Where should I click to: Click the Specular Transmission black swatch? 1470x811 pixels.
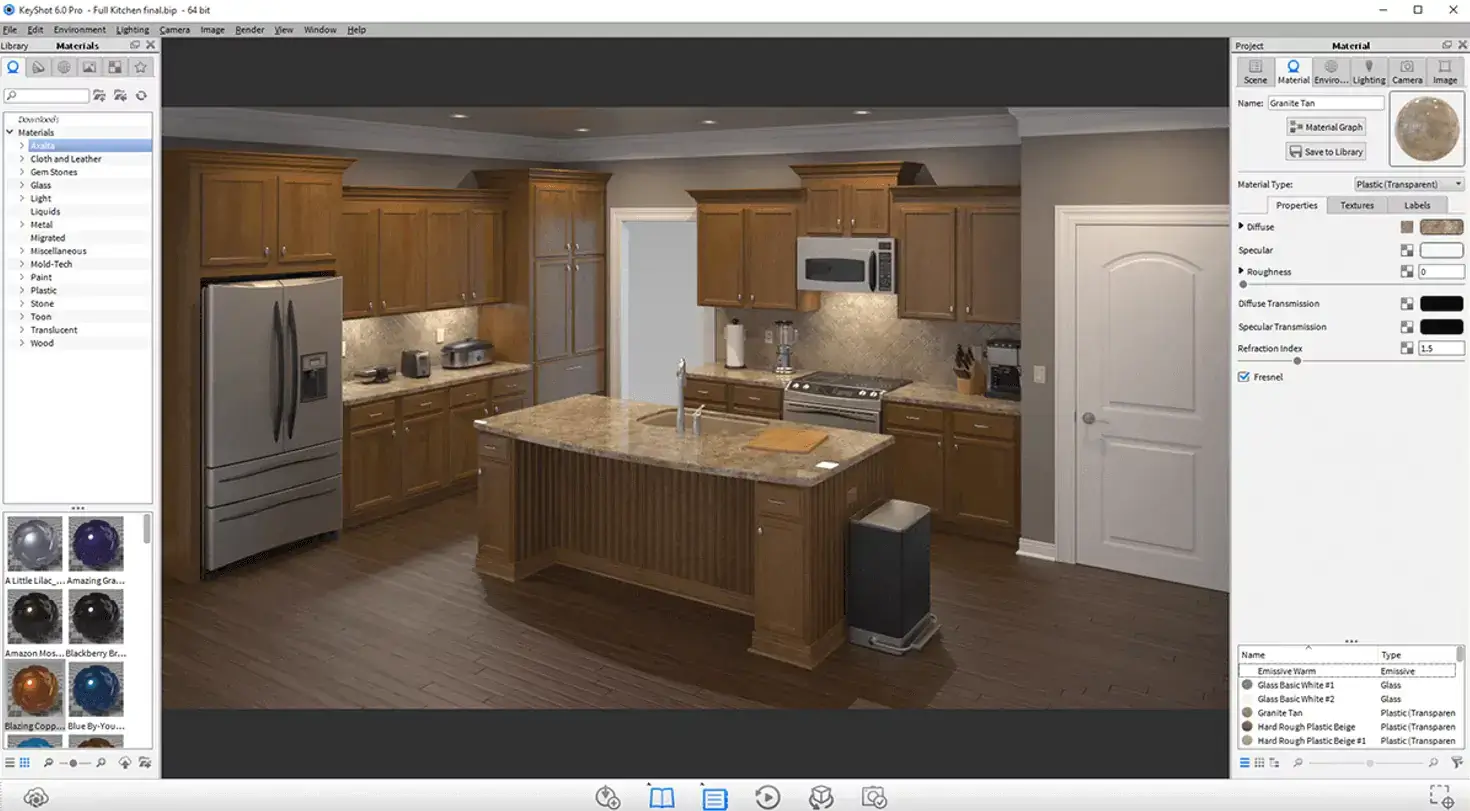click(1441, 327)
